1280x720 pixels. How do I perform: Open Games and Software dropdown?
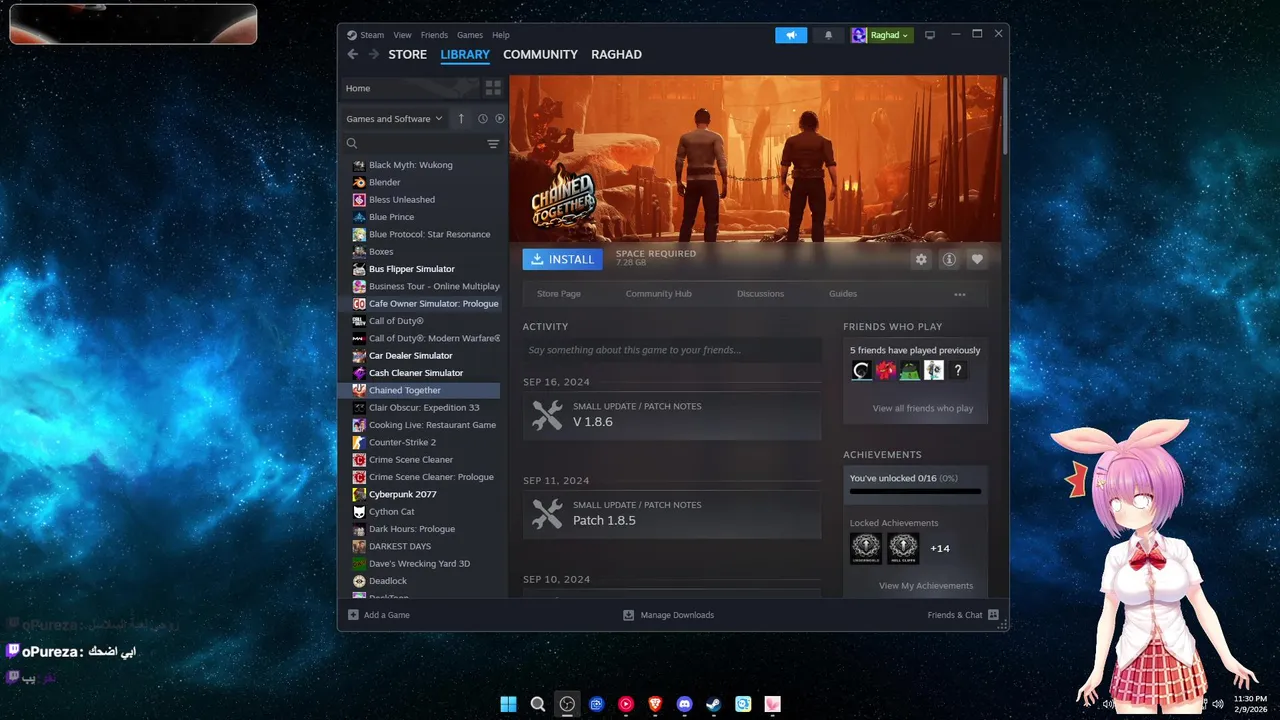(394, 118)
